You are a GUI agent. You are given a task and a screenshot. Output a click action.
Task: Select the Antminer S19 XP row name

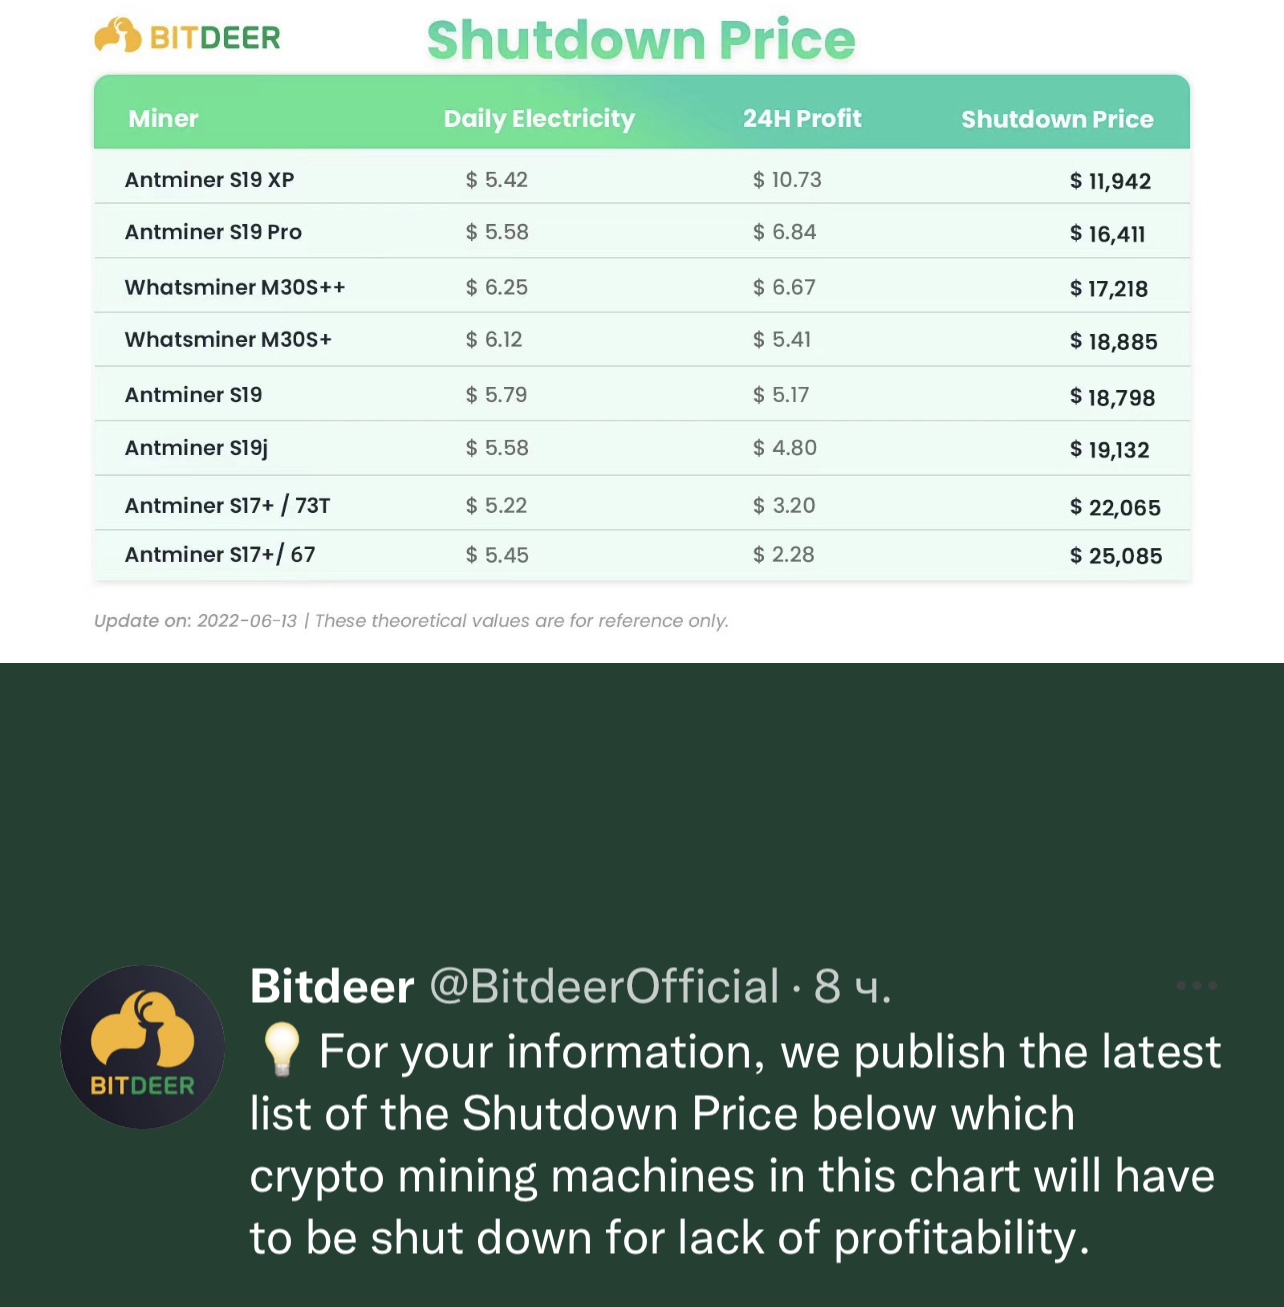point(209,180)
